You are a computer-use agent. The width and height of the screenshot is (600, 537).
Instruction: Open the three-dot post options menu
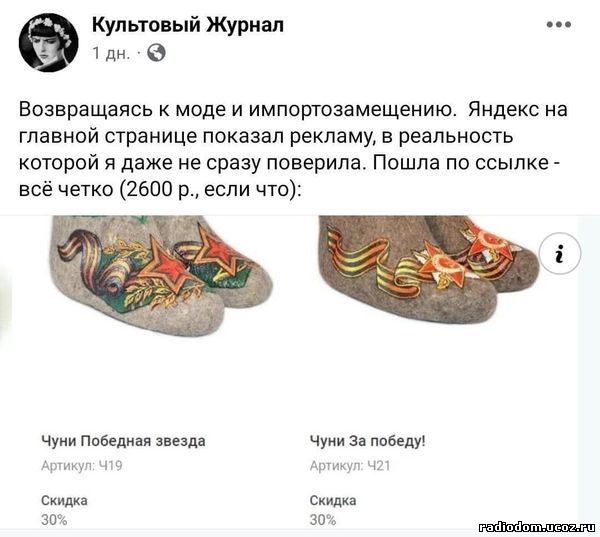click(x=559, y=24)
